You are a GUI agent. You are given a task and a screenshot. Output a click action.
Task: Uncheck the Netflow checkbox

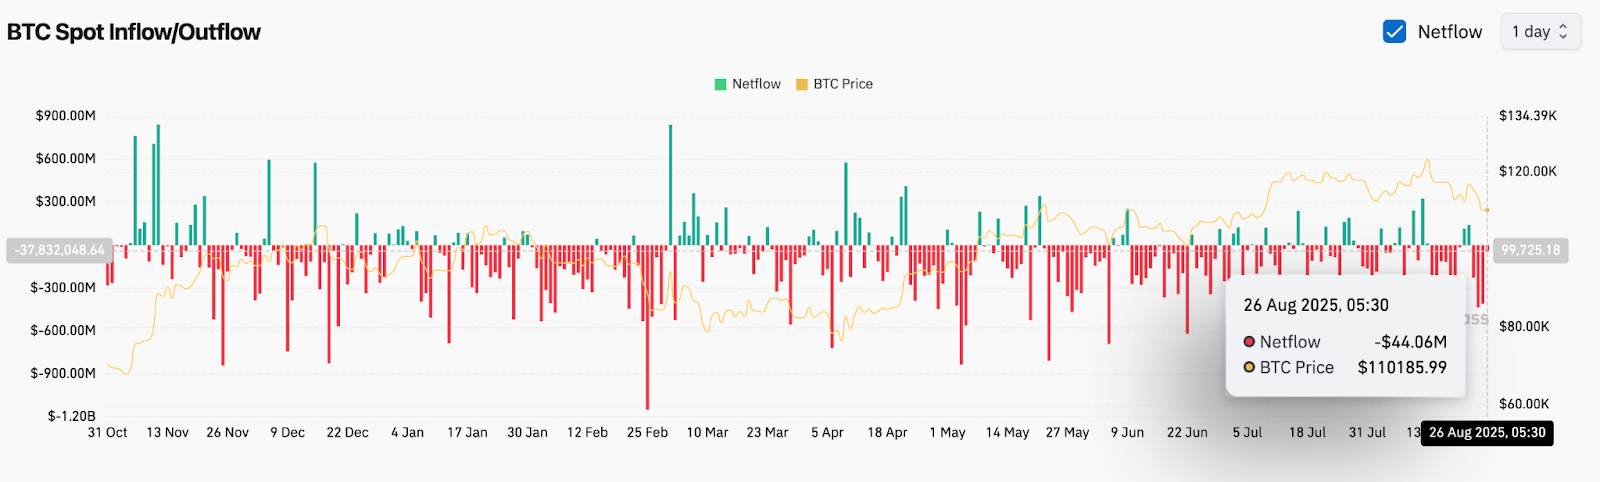[x=1394, y=32]
